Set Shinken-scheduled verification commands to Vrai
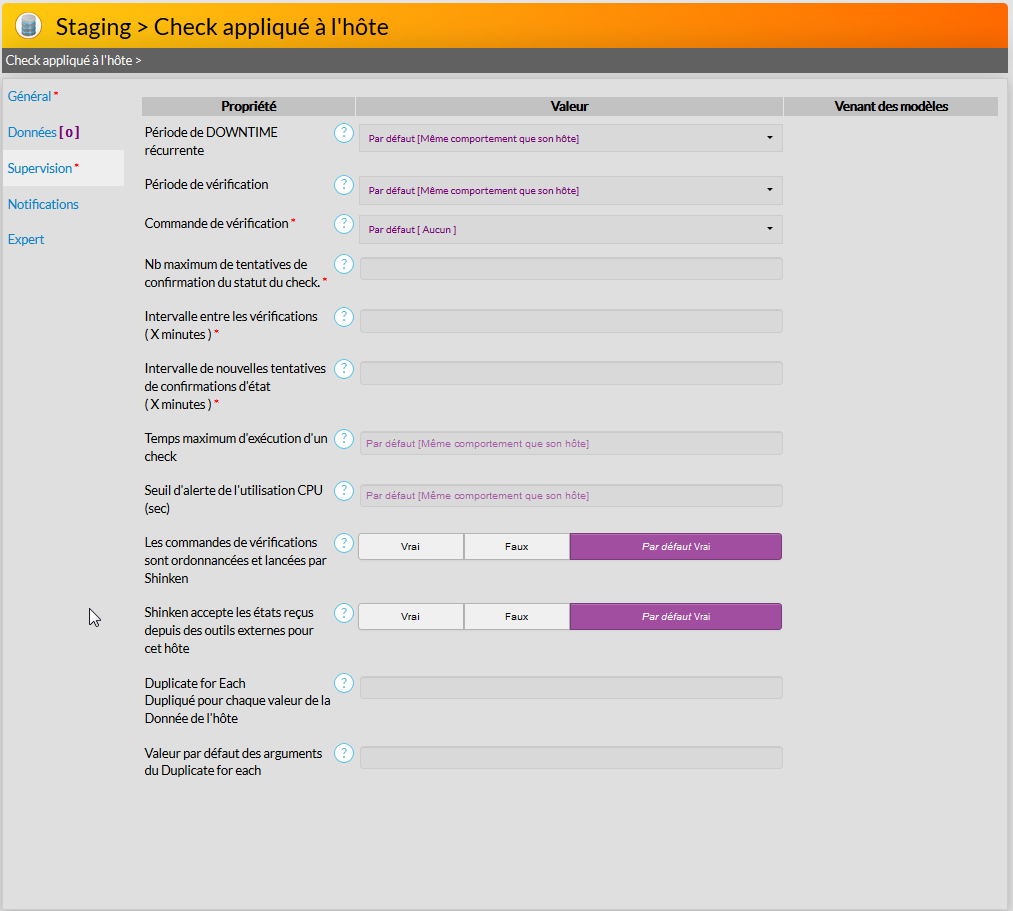Viewport: 1013px width, 911px height. click(x=411, y=546)
